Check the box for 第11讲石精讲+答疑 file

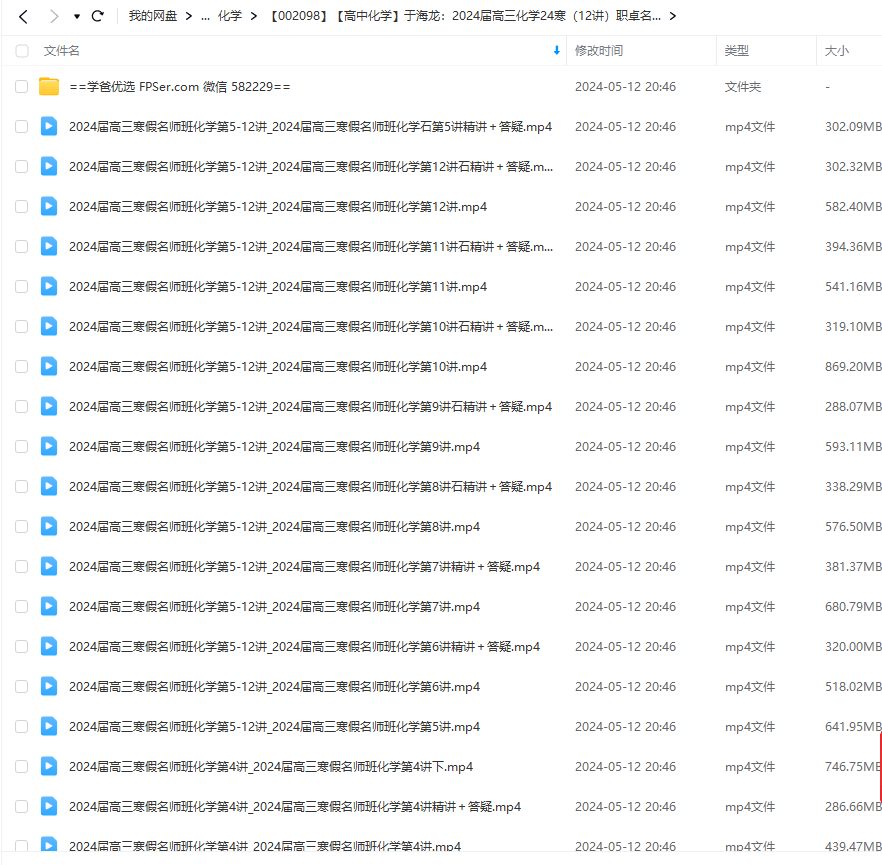coord(22,246)
